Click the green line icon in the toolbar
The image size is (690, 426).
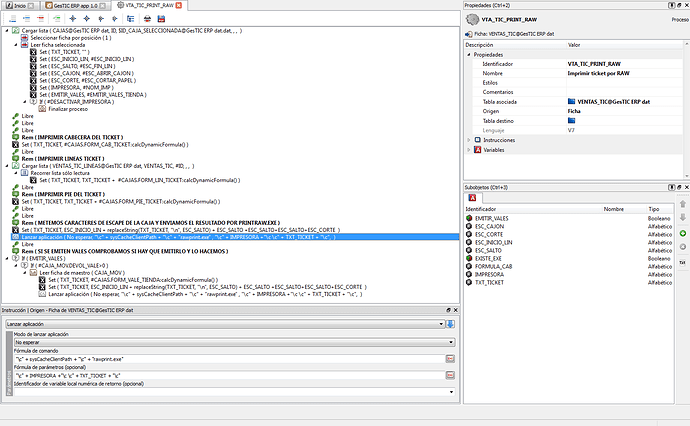(57, 19)
